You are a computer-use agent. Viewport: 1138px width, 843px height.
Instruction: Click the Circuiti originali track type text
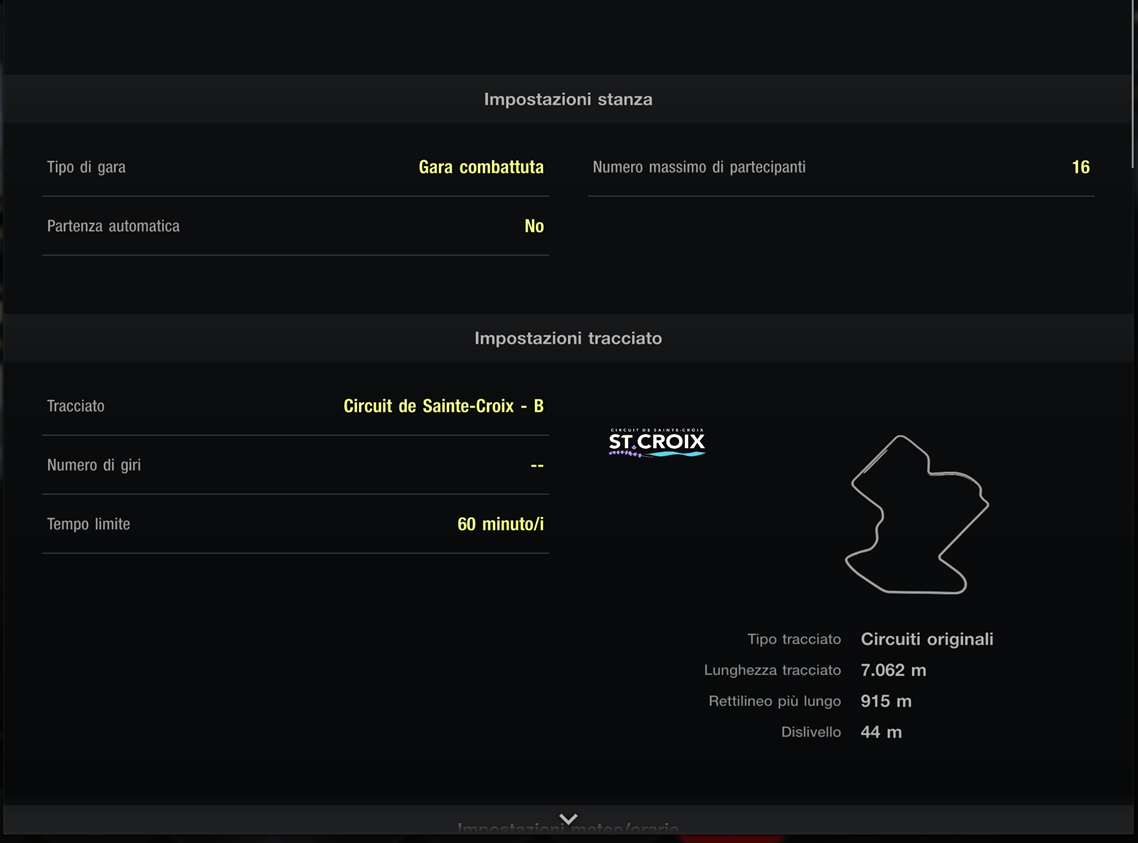click(927, 639)
